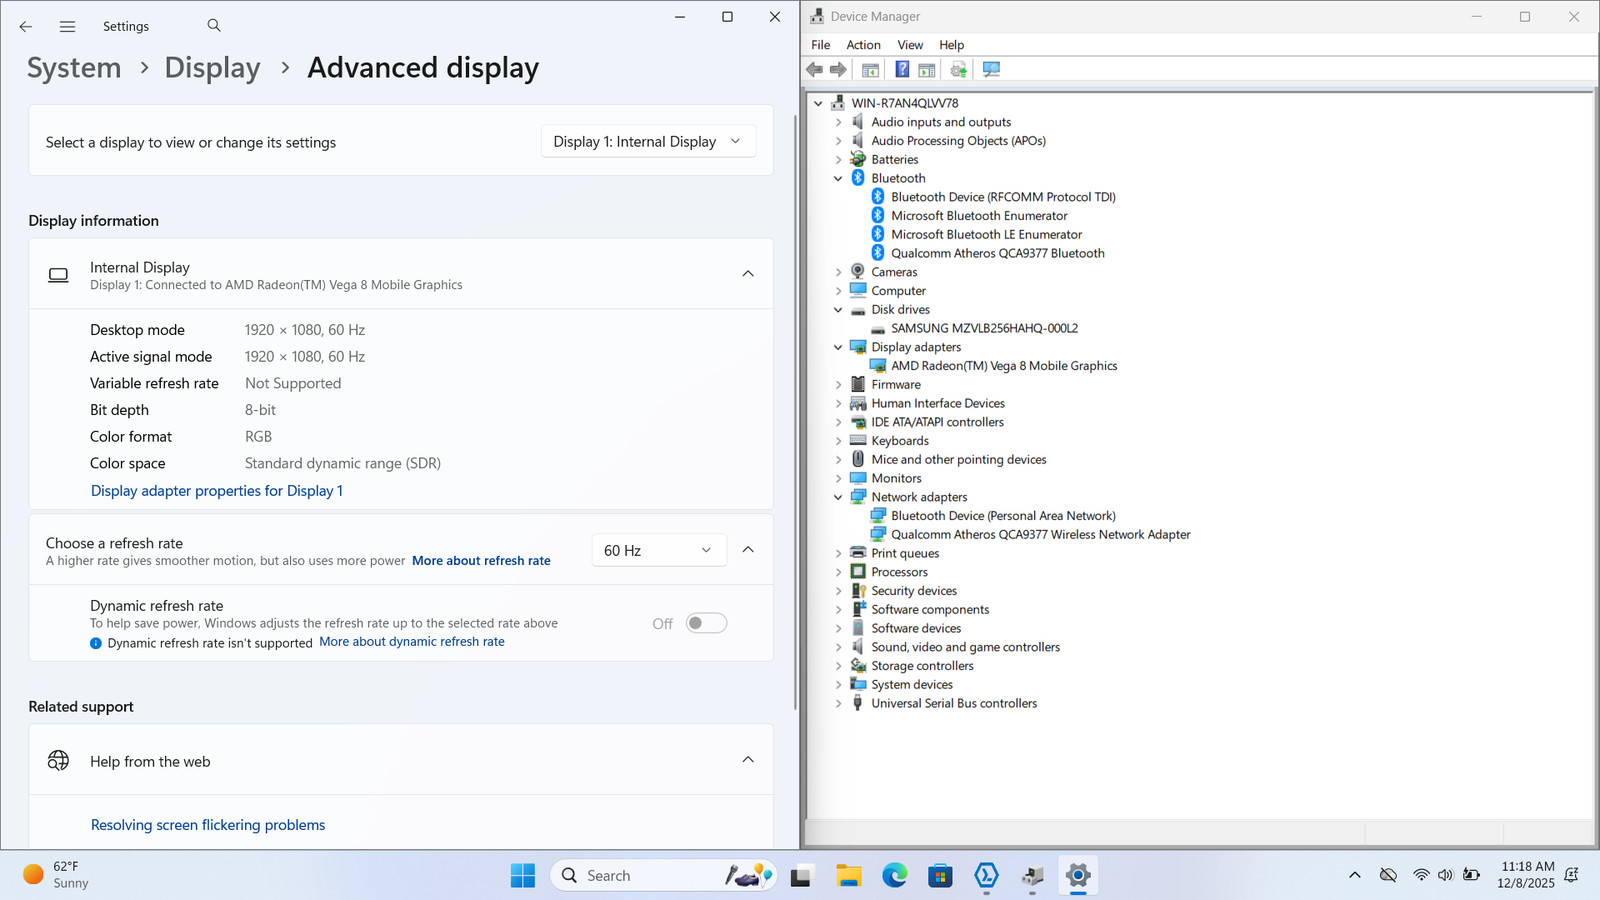1600x900 pixels.
Task: Open the clock showing 11:18 AM
Action: [1526, 875]
